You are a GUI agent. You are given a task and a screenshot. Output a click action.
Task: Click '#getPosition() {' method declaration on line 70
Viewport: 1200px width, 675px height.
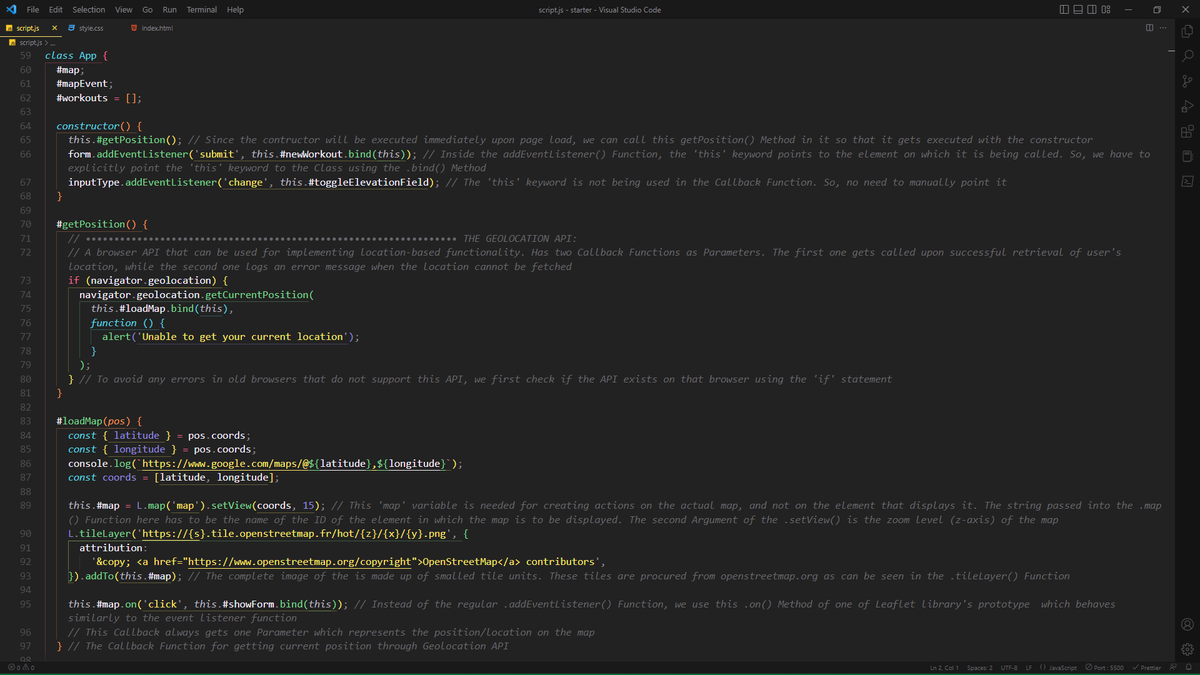click(102, 224)
